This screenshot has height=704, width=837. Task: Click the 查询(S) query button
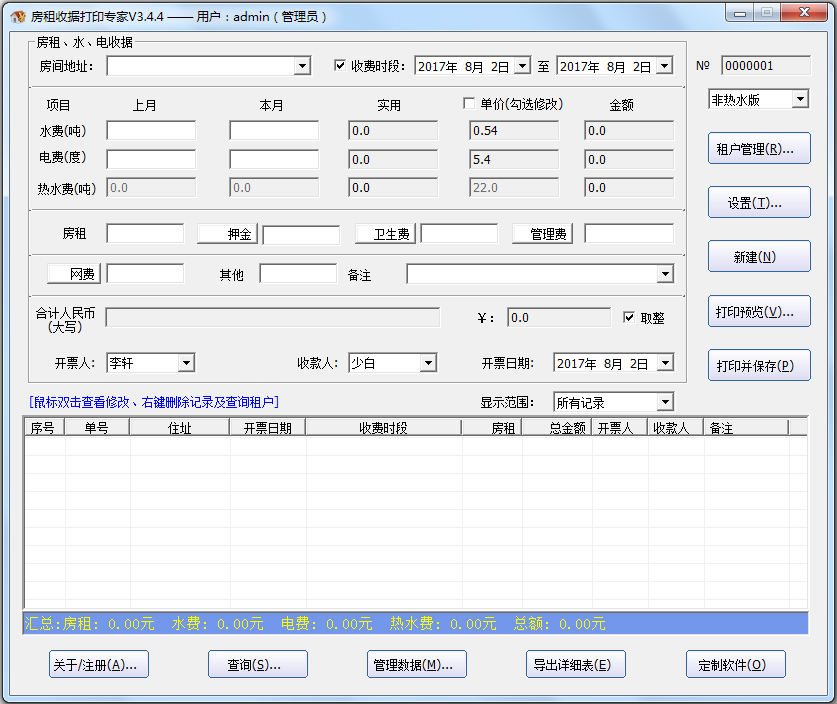coord(257,663)
